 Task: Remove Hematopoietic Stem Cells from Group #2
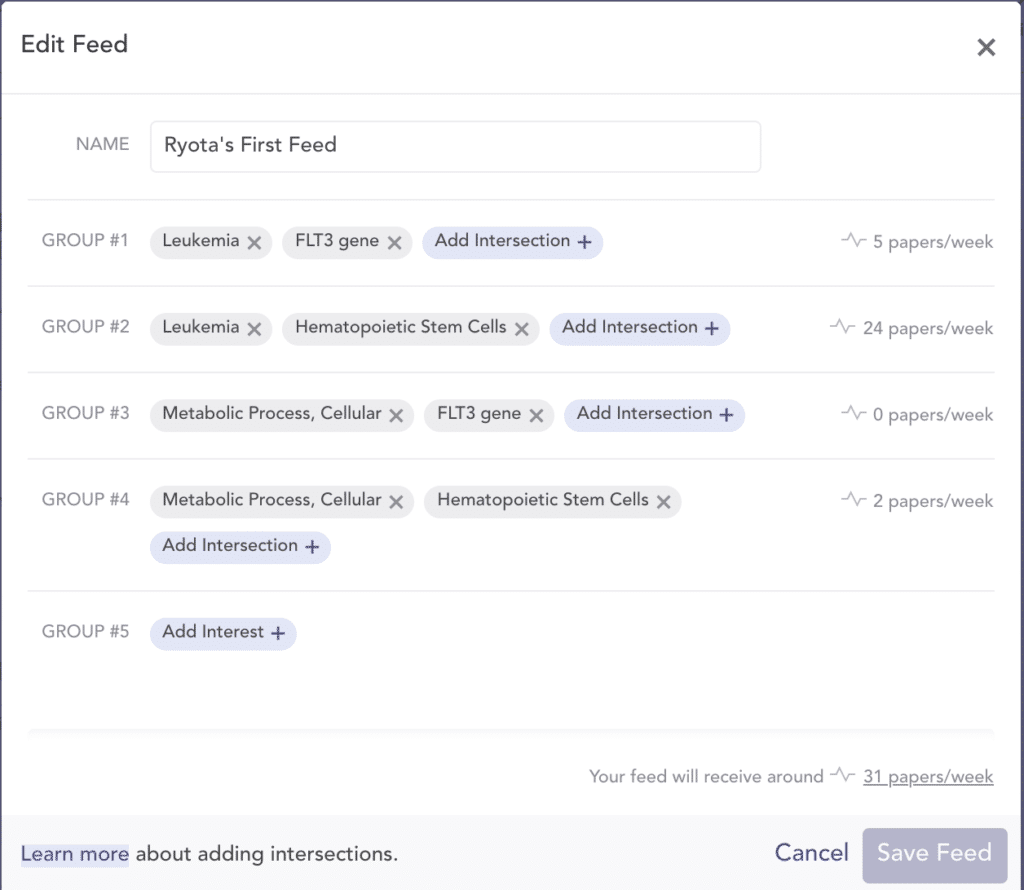(x=521, y=329)
